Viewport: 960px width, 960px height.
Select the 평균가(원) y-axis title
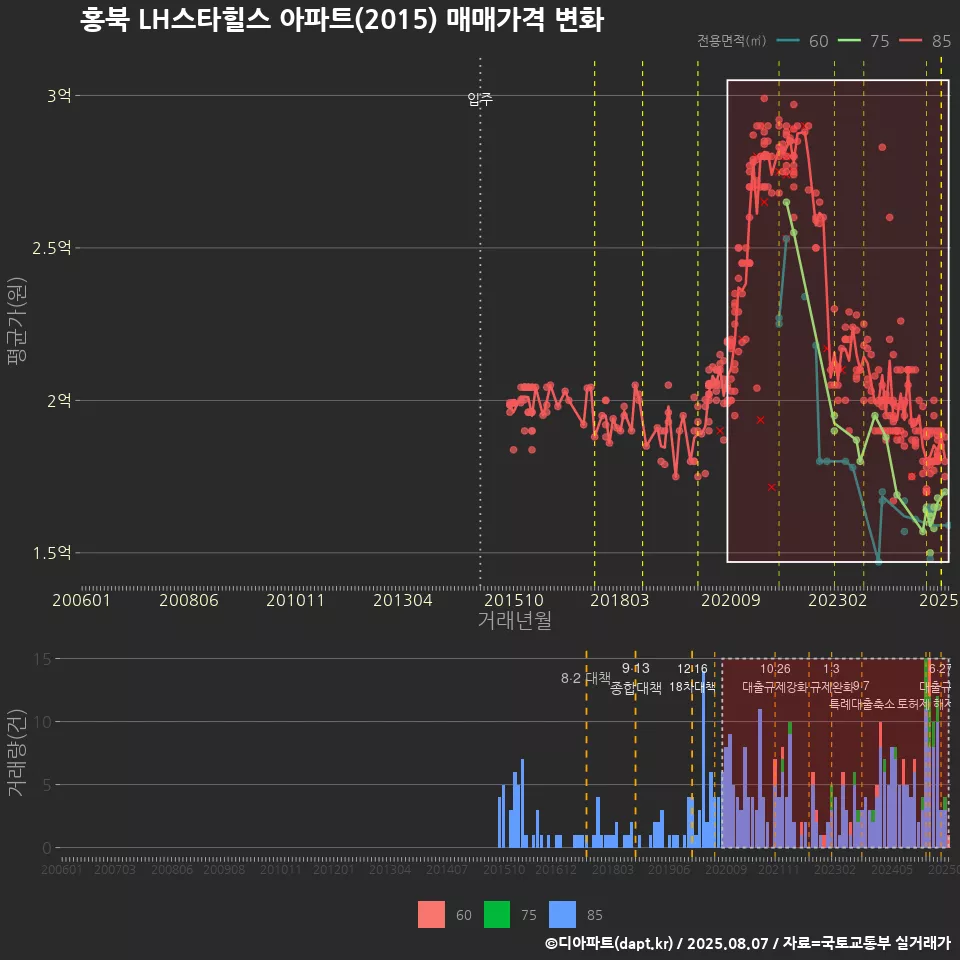click(x=17, y=321)
